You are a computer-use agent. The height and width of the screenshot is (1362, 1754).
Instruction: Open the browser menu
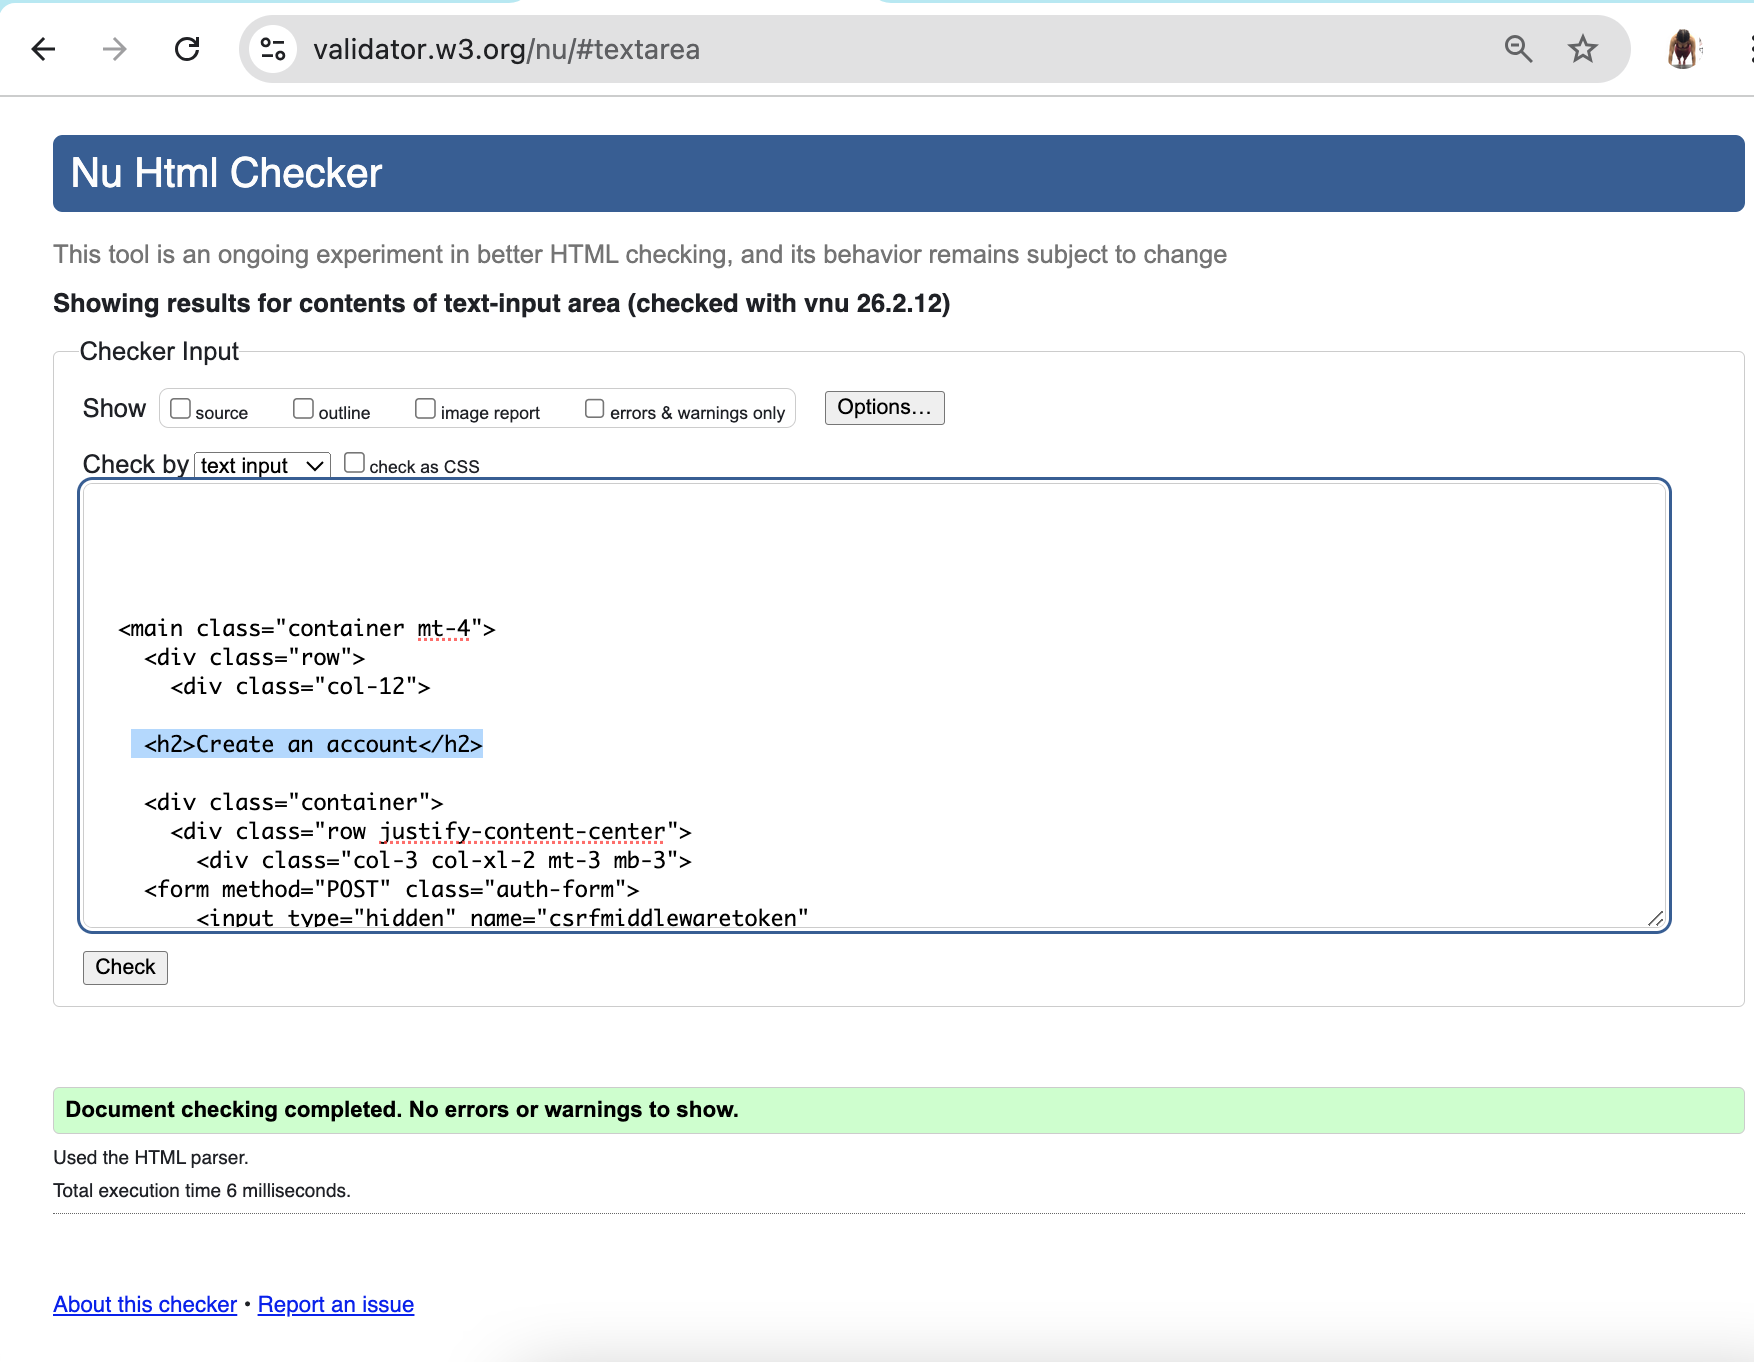point(1750,49)
